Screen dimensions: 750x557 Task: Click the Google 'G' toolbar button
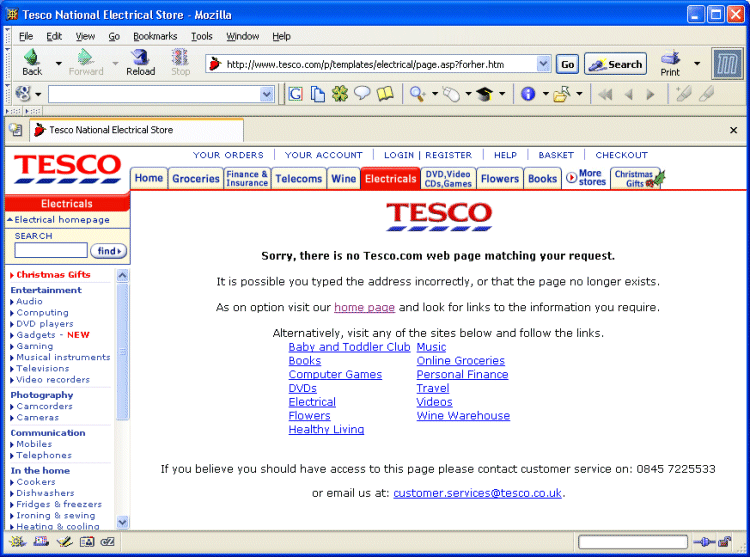(296, 94)
